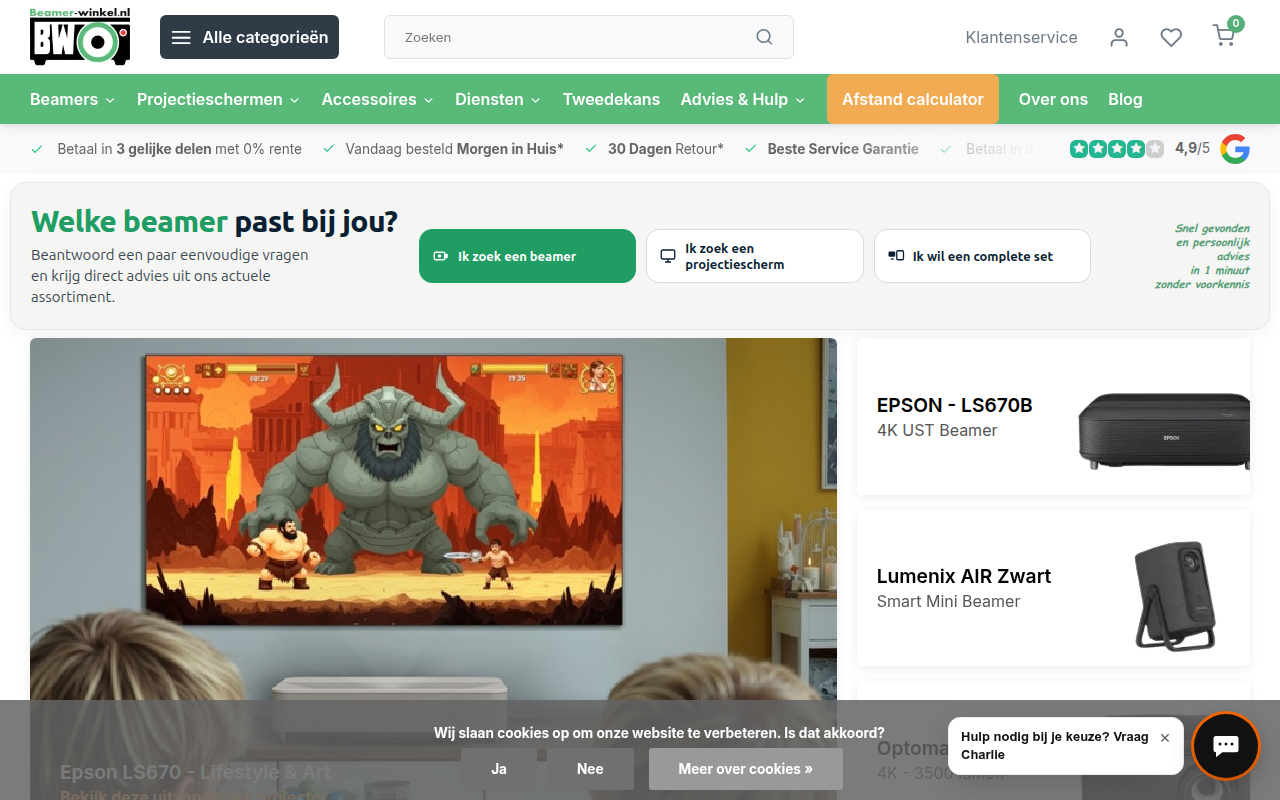Decline cookies with the Nee button
The width and height of the screenshot is (1280, 800).
(x=590, y=769)
